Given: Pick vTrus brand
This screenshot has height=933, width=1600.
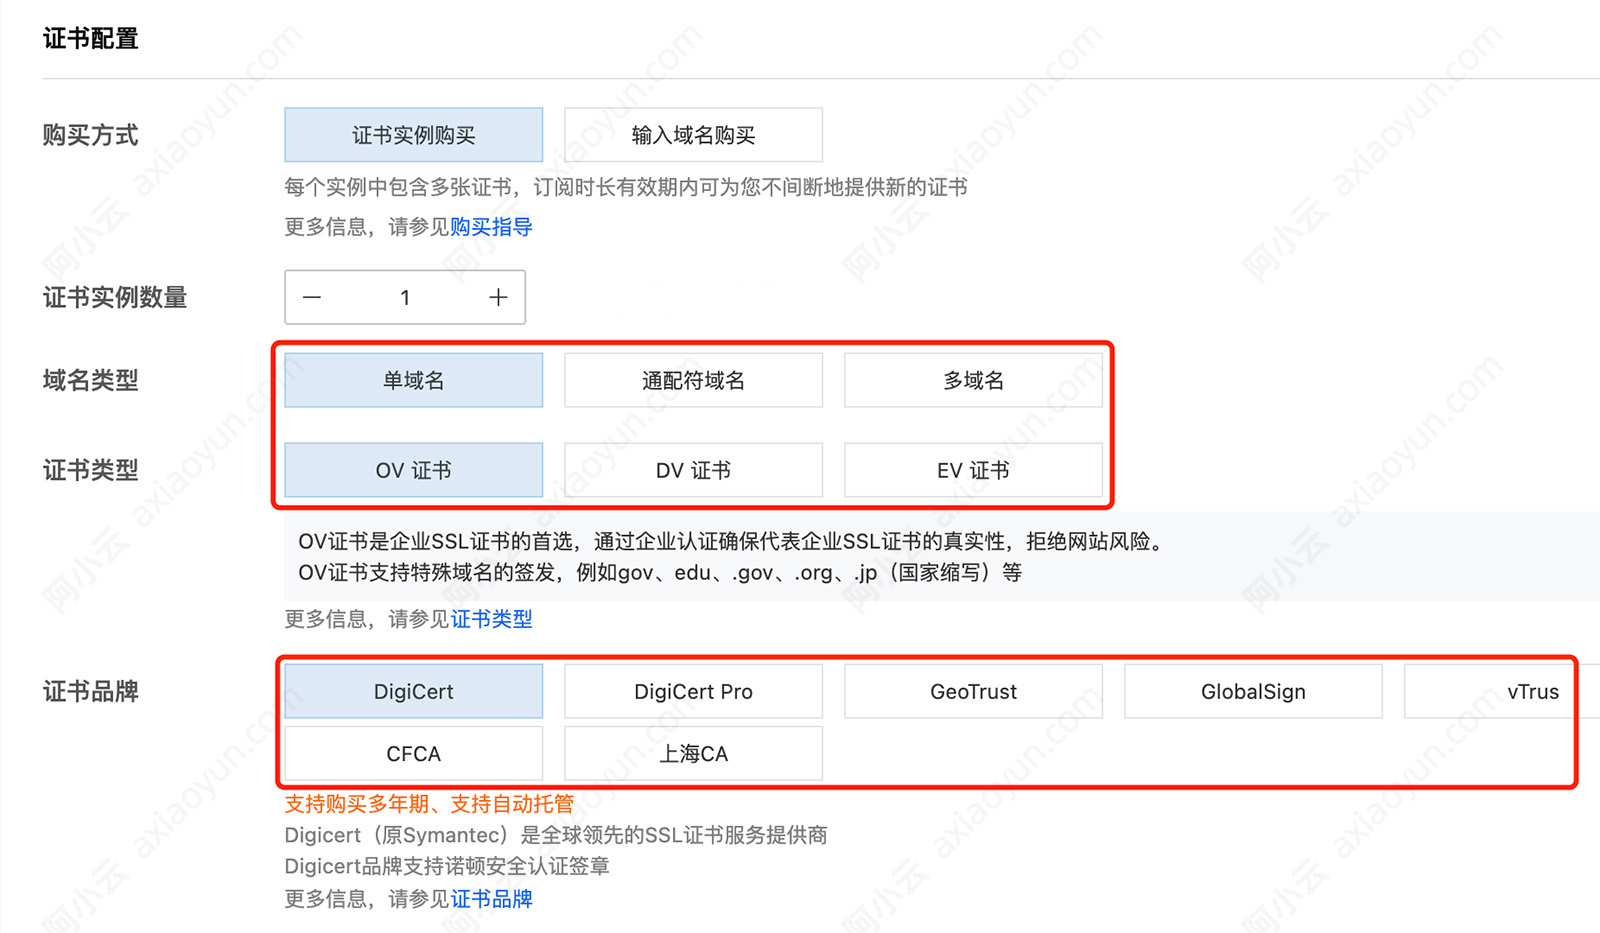Looking at the screenshot, I should point(1502,691).
